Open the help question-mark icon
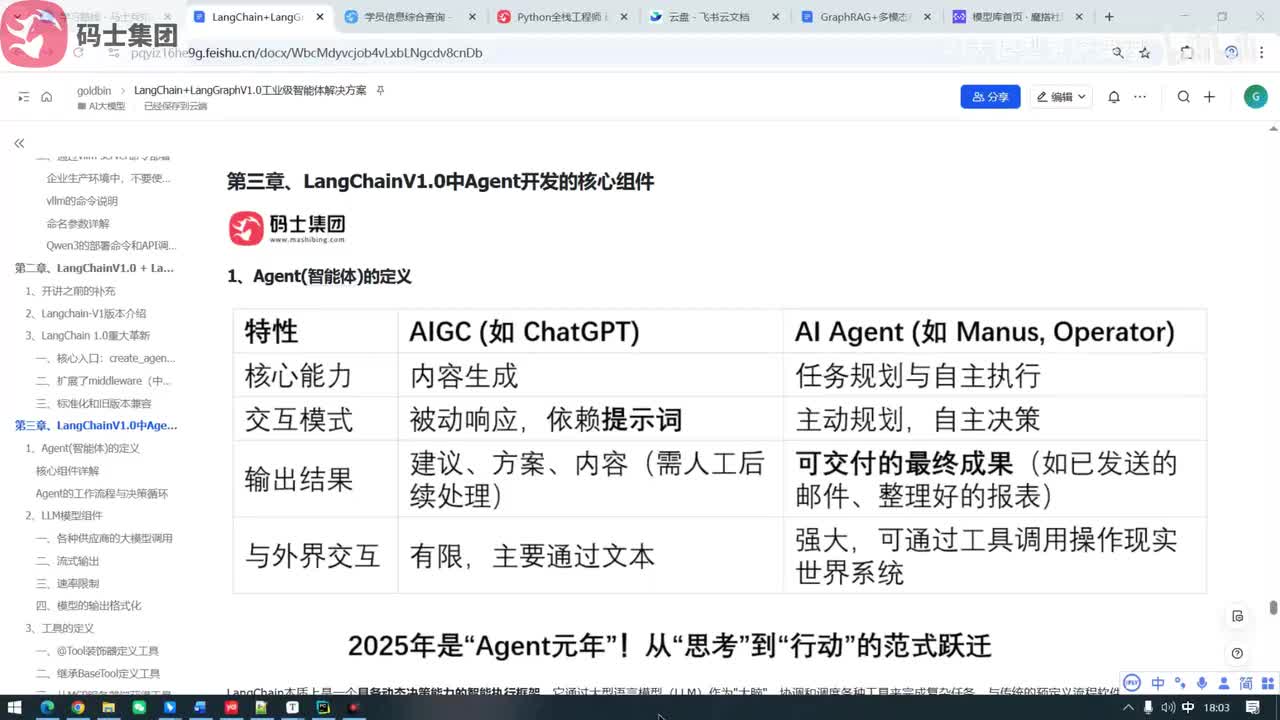1280x720 pixels. tap(1238, 653)
